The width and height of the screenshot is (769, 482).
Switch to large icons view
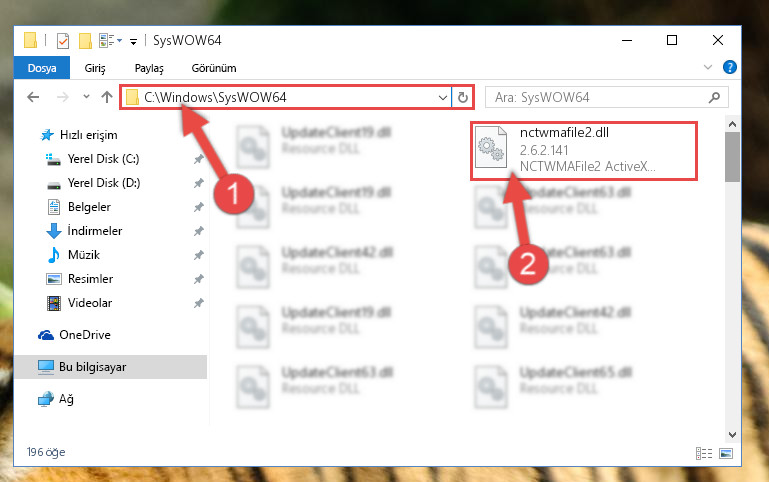[726, 453]
